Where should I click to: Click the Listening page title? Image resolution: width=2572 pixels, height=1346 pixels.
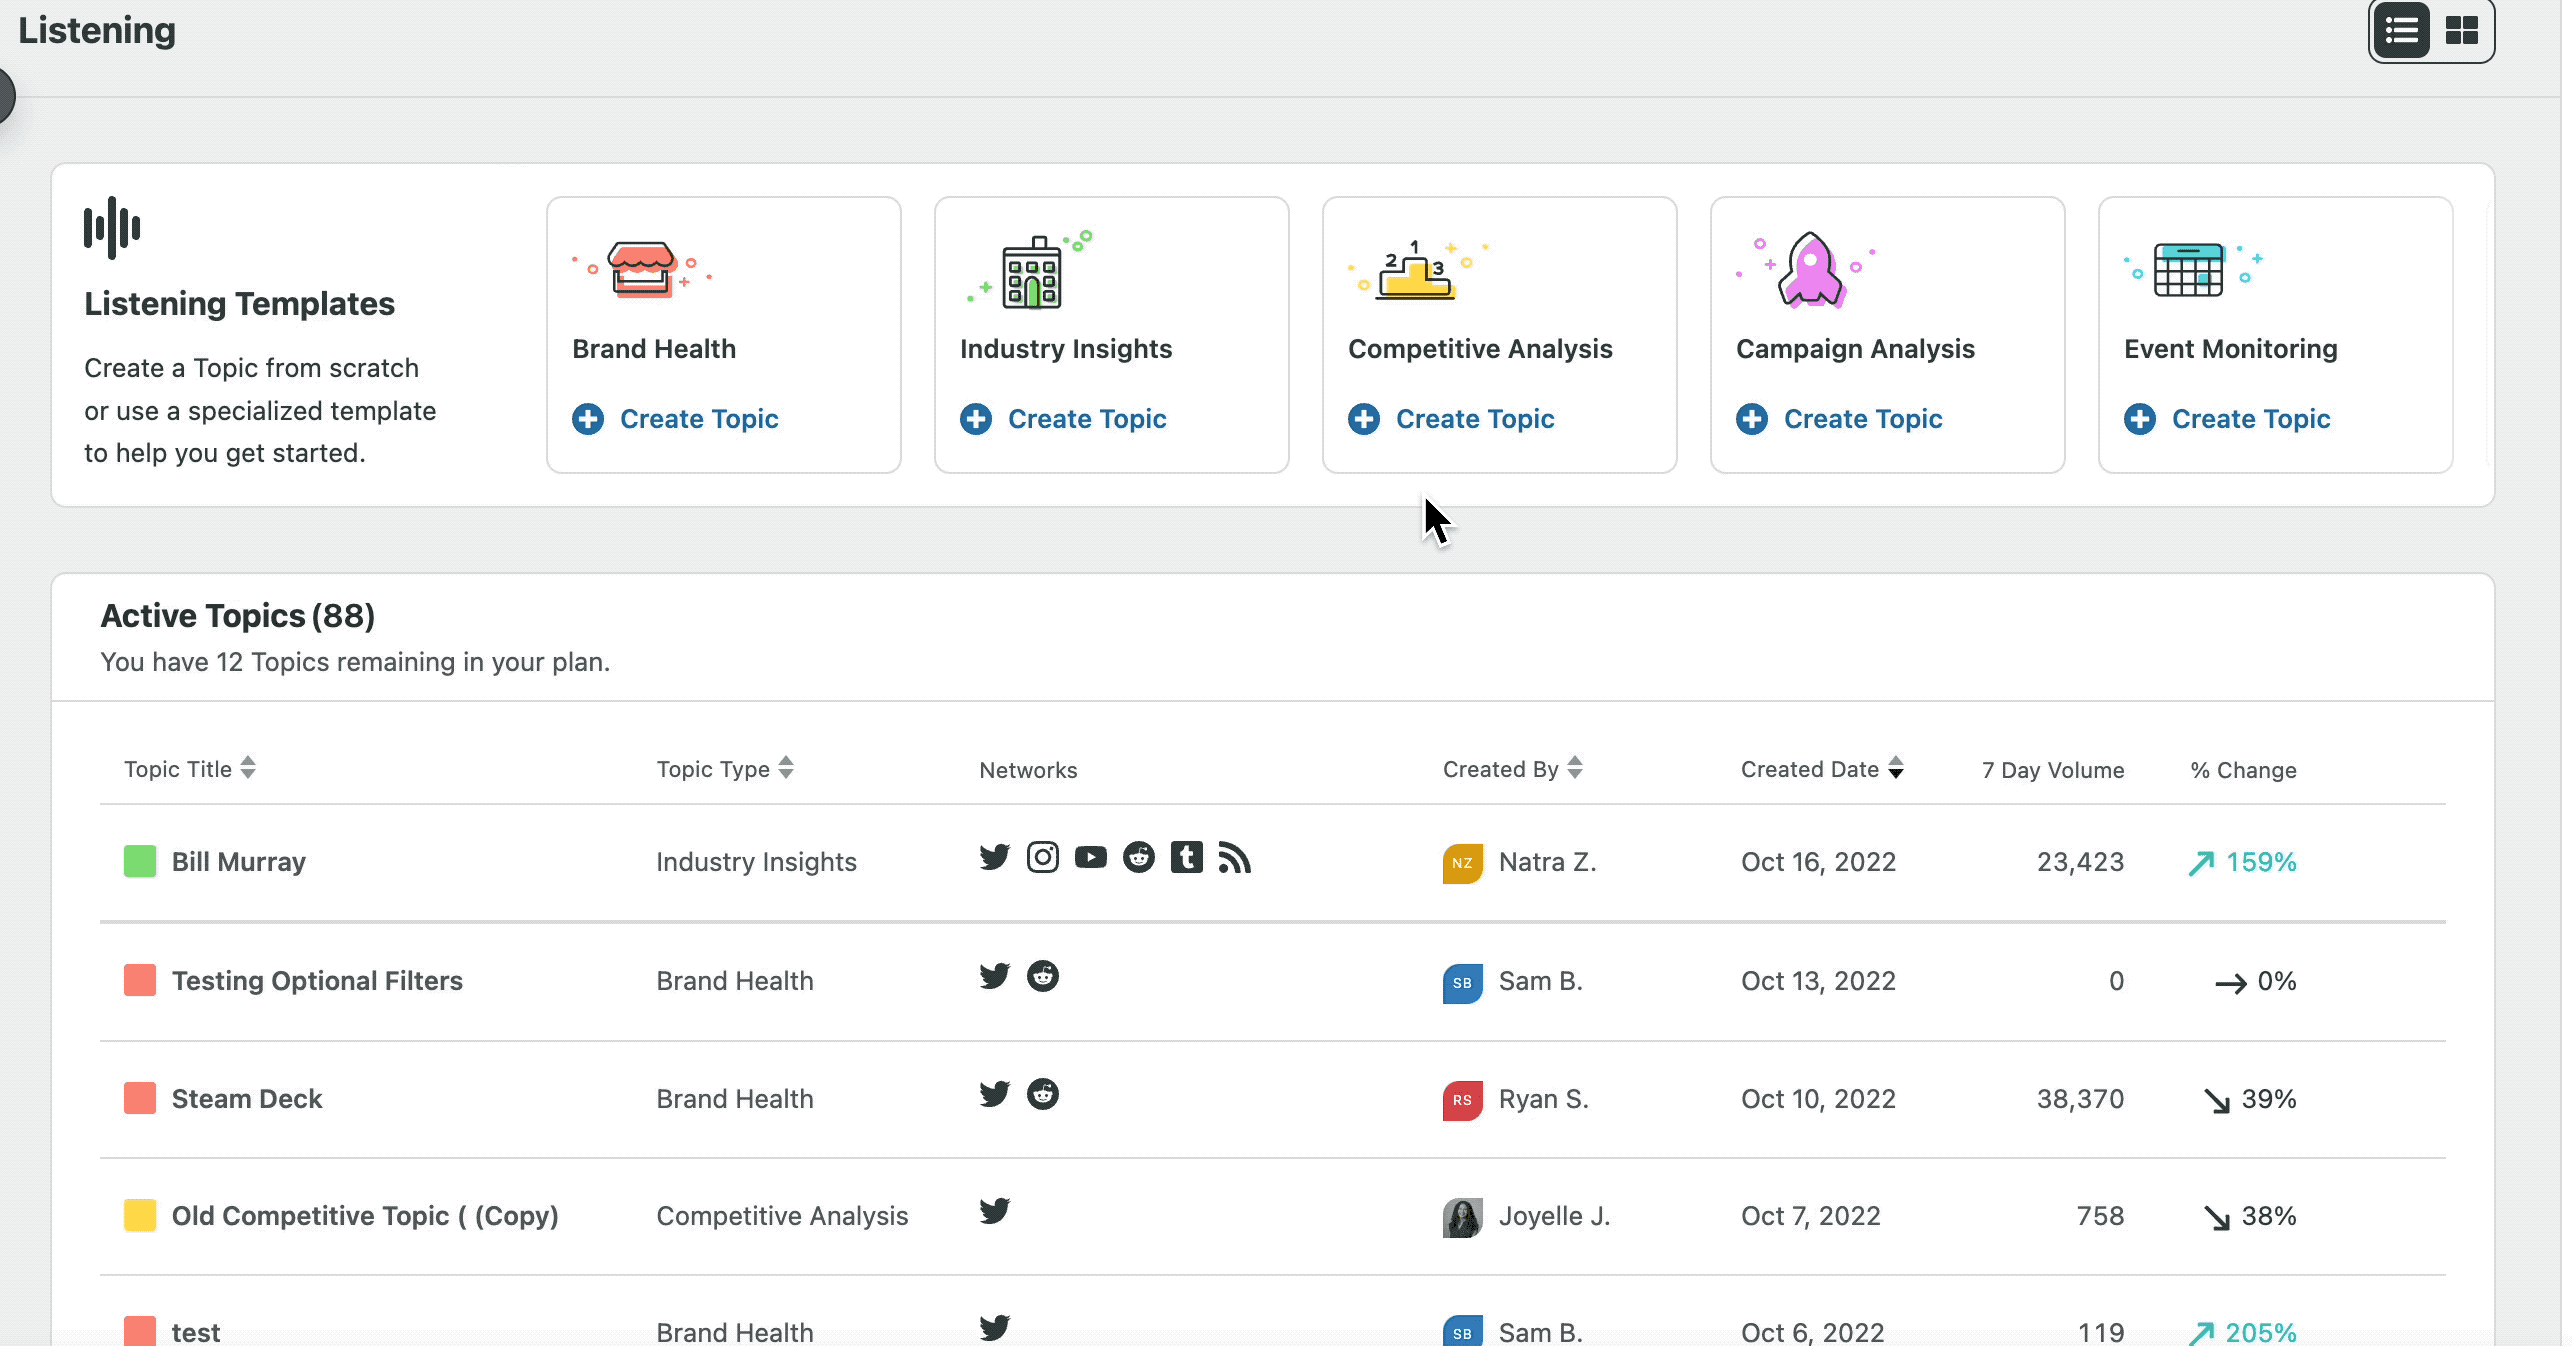point(97,30)
